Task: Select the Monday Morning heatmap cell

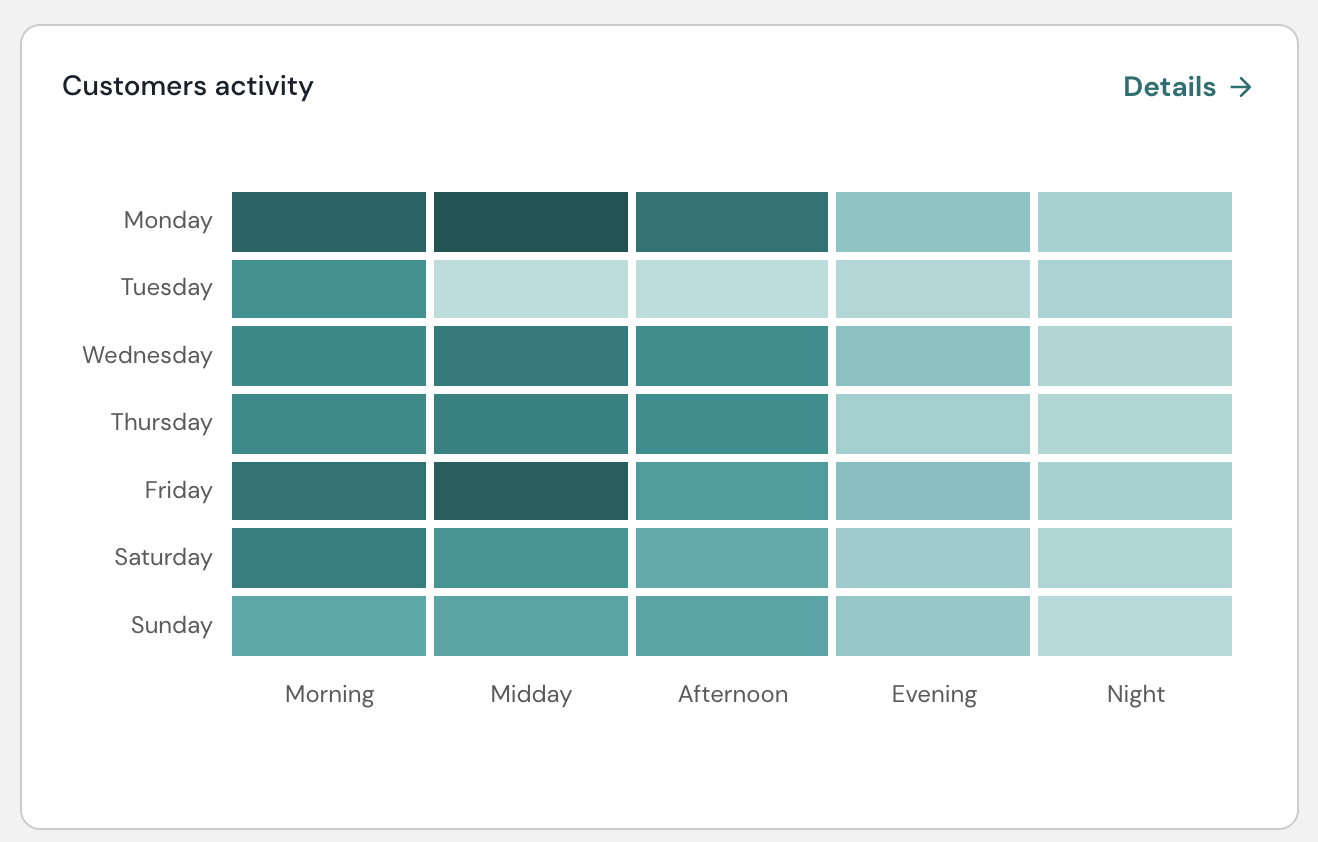Action: click(x=329, y=222)
